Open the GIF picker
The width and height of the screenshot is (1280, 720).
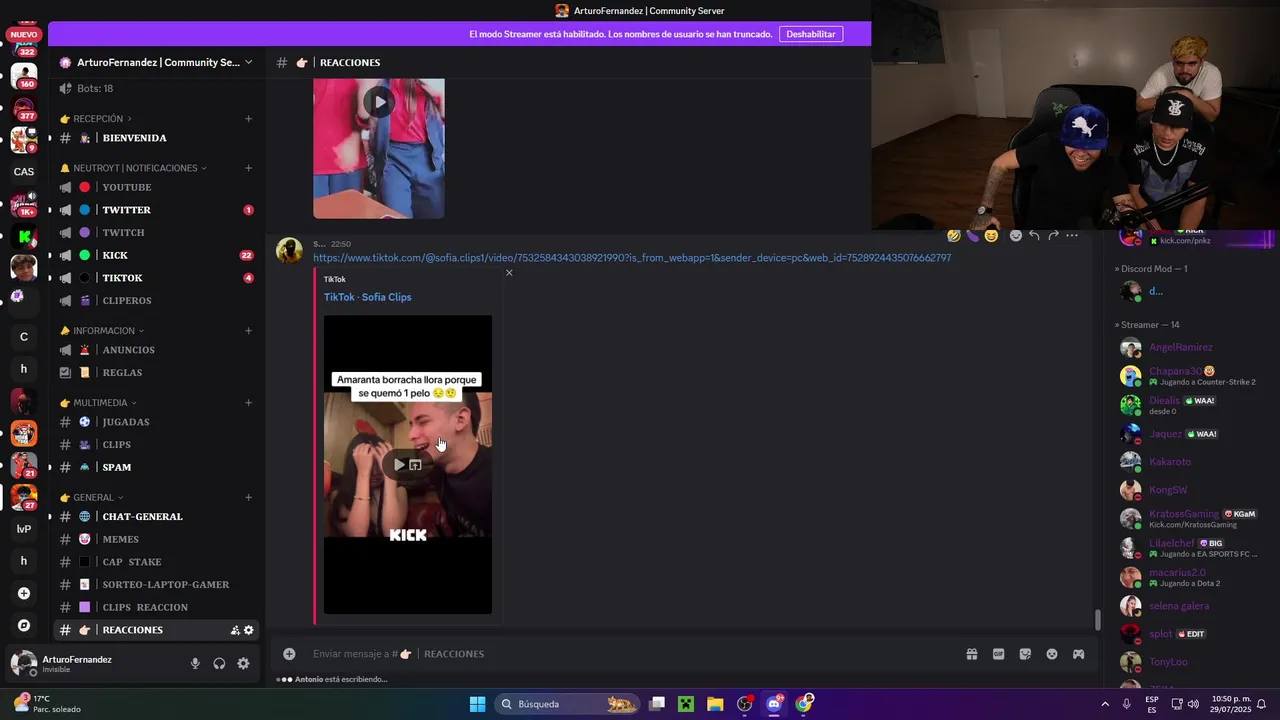pyautogui.click(x=998, y=654)
